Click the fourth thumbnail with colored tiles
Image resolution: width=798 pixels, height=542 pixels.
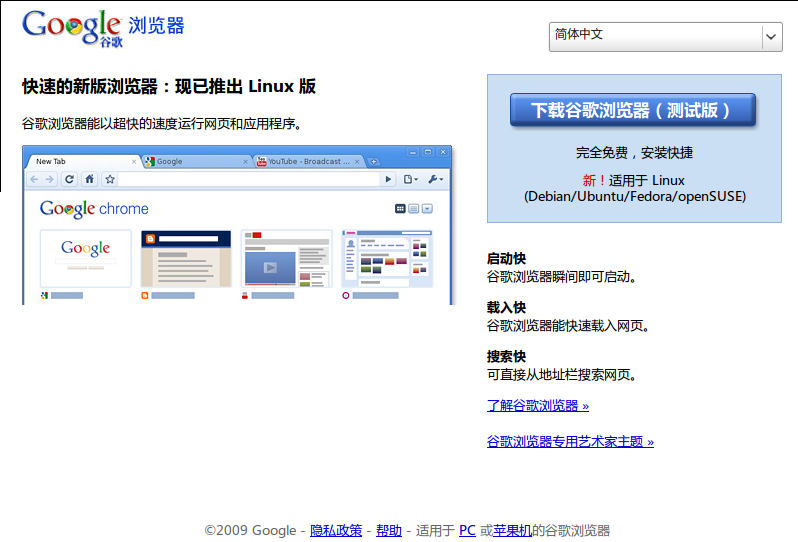click(387, 259)
